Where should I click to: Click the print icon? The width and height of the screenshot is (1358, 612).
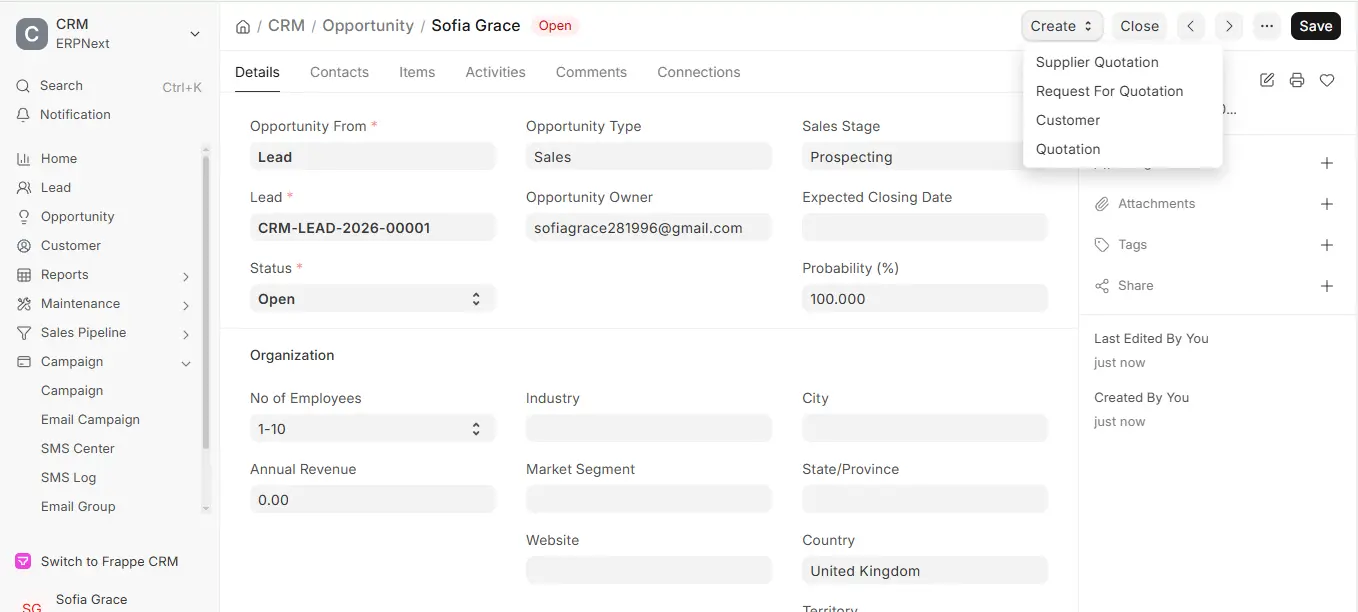point(1297,80)
